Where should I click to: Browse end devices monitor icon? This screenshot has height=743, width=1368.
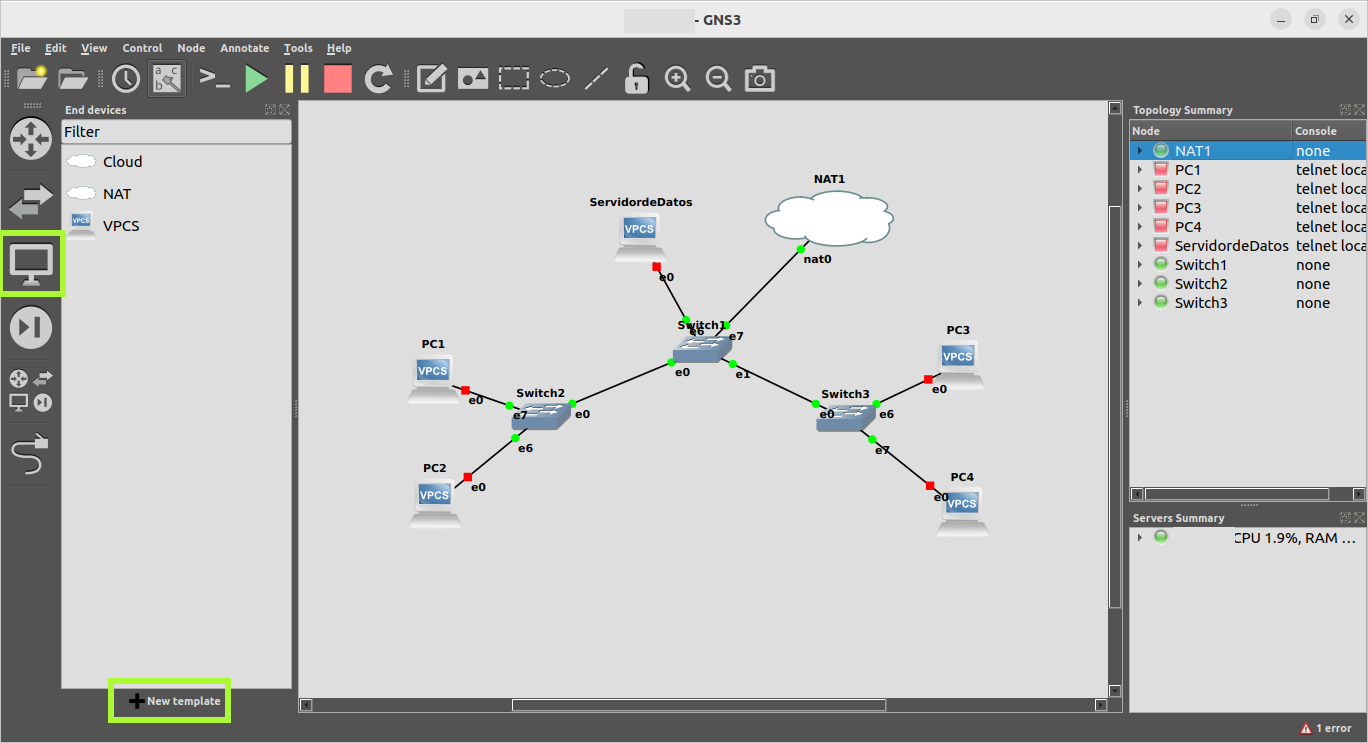(31, 264)
